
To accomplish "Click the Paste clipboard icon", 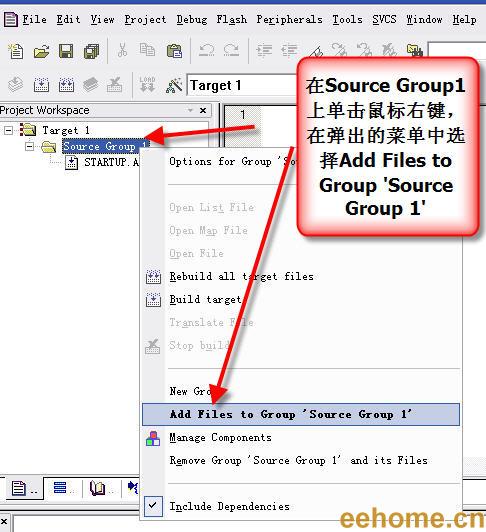I will point(174,52).
